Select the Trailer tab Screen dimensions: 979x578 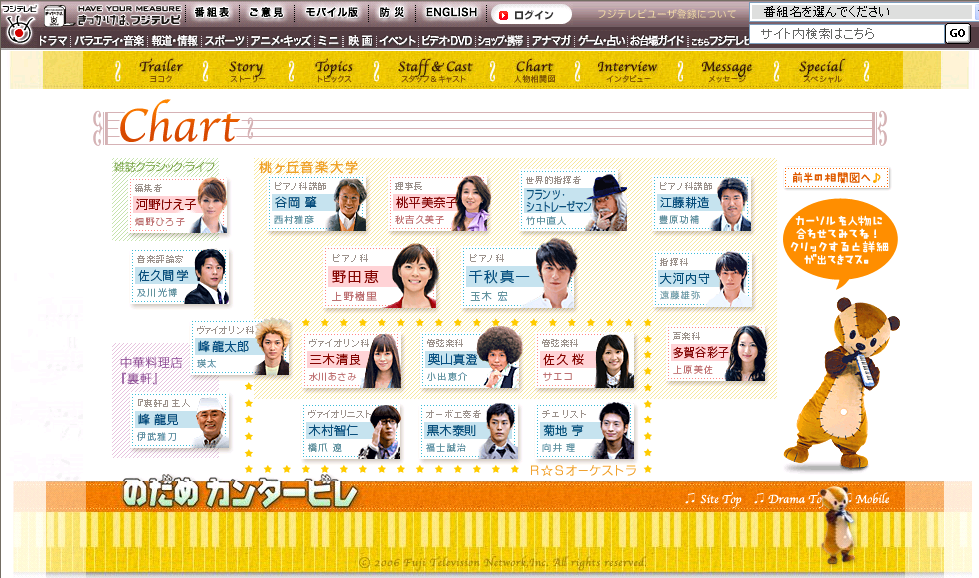(x=161, y=70)
